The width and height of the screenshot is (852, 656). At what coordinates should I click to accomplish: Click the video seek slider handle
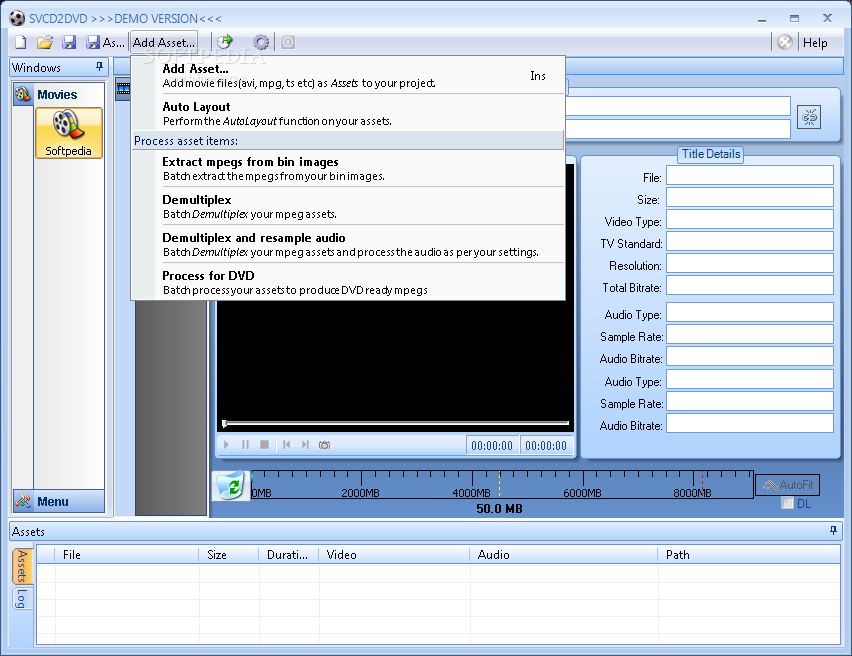coord(224,423)
